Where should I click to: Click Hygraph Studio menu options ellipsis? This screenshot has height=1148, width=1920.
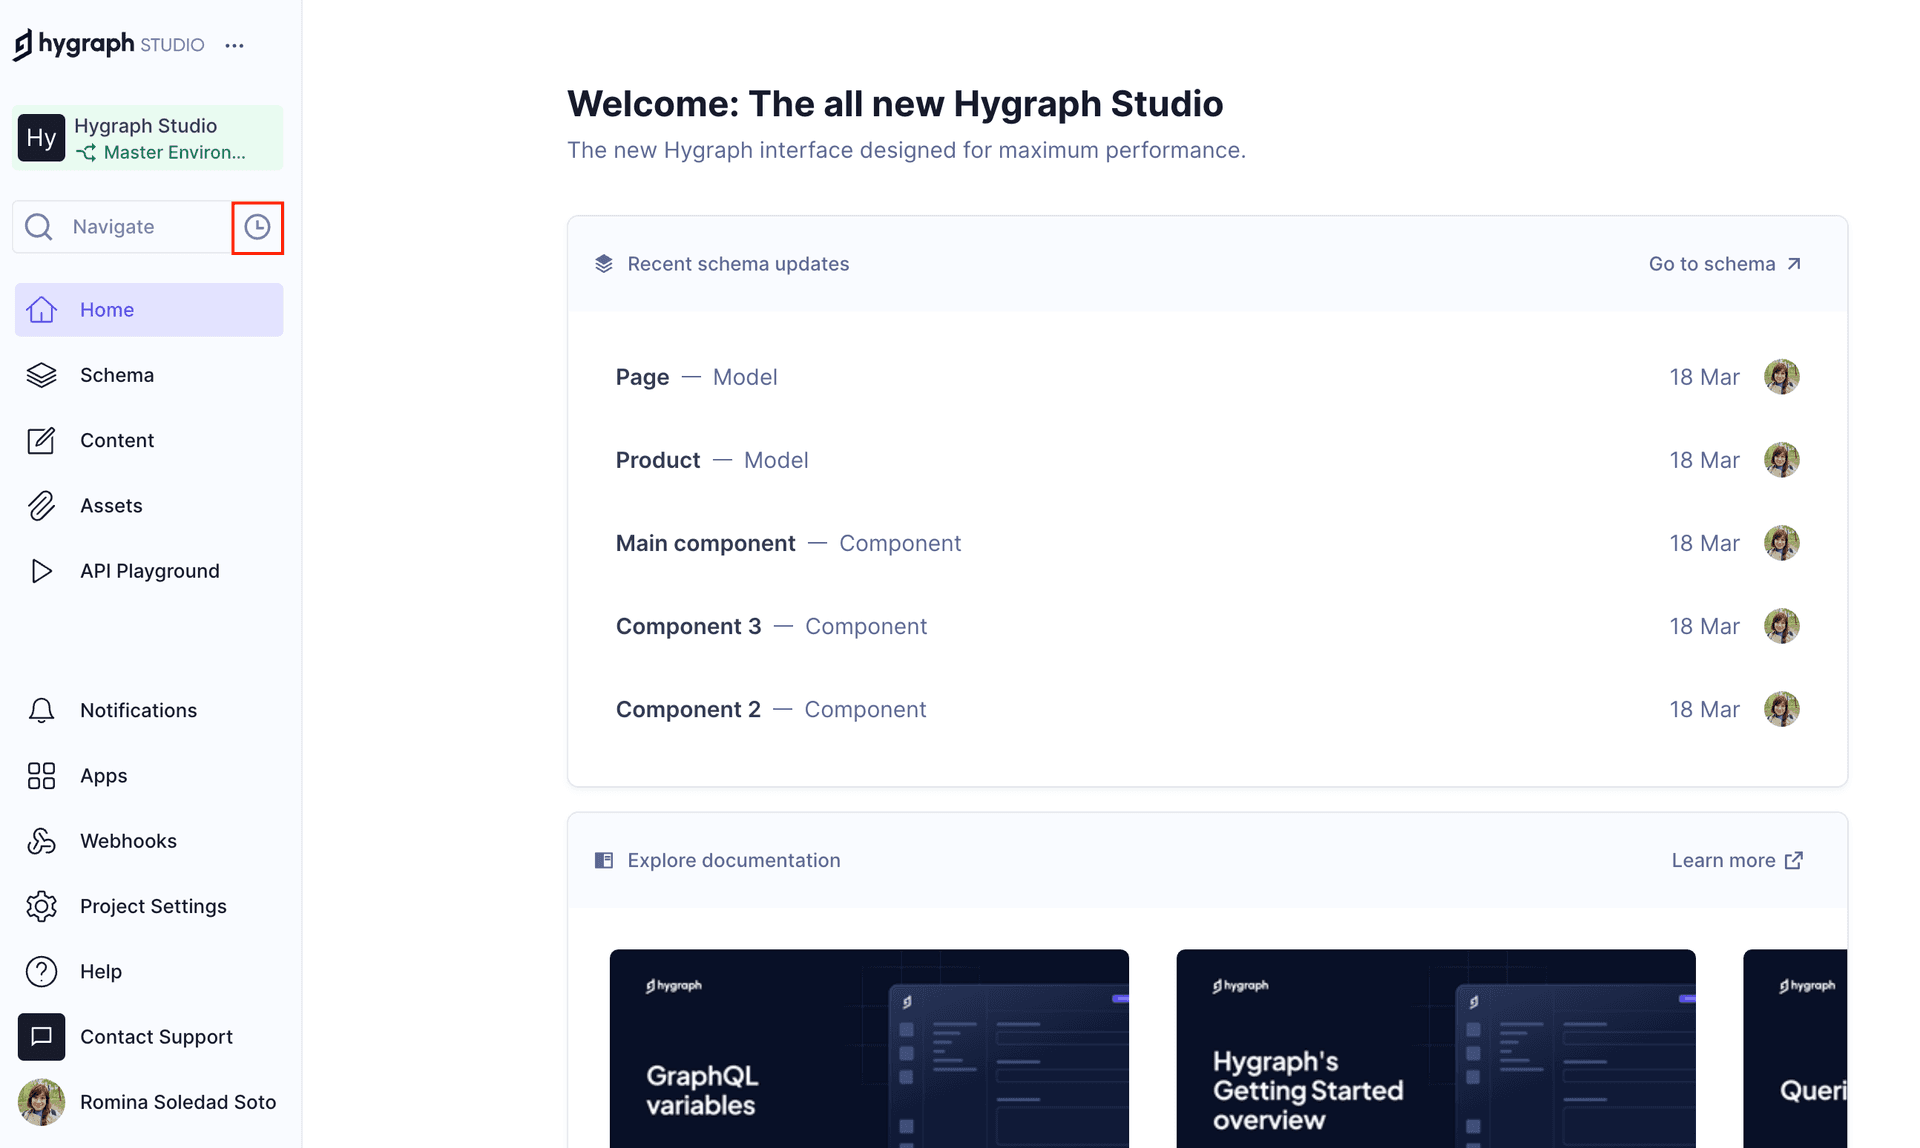(x=234, y=44)
